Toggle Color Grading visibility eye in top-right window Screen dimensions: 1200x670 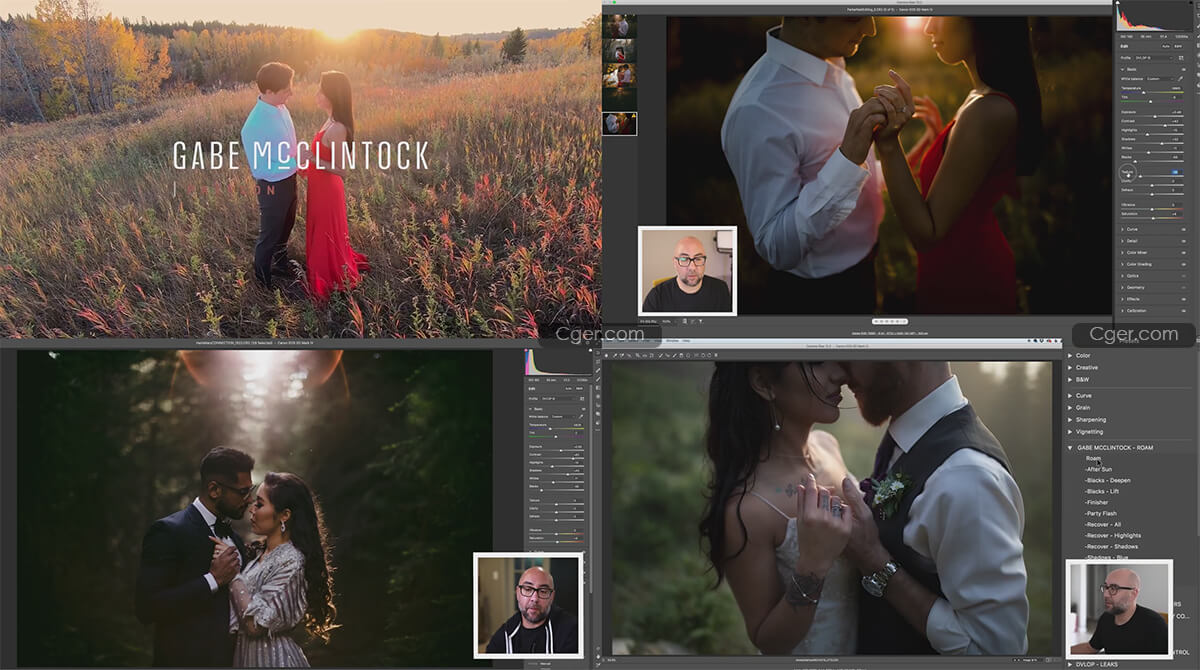[x=1184, y=264]
